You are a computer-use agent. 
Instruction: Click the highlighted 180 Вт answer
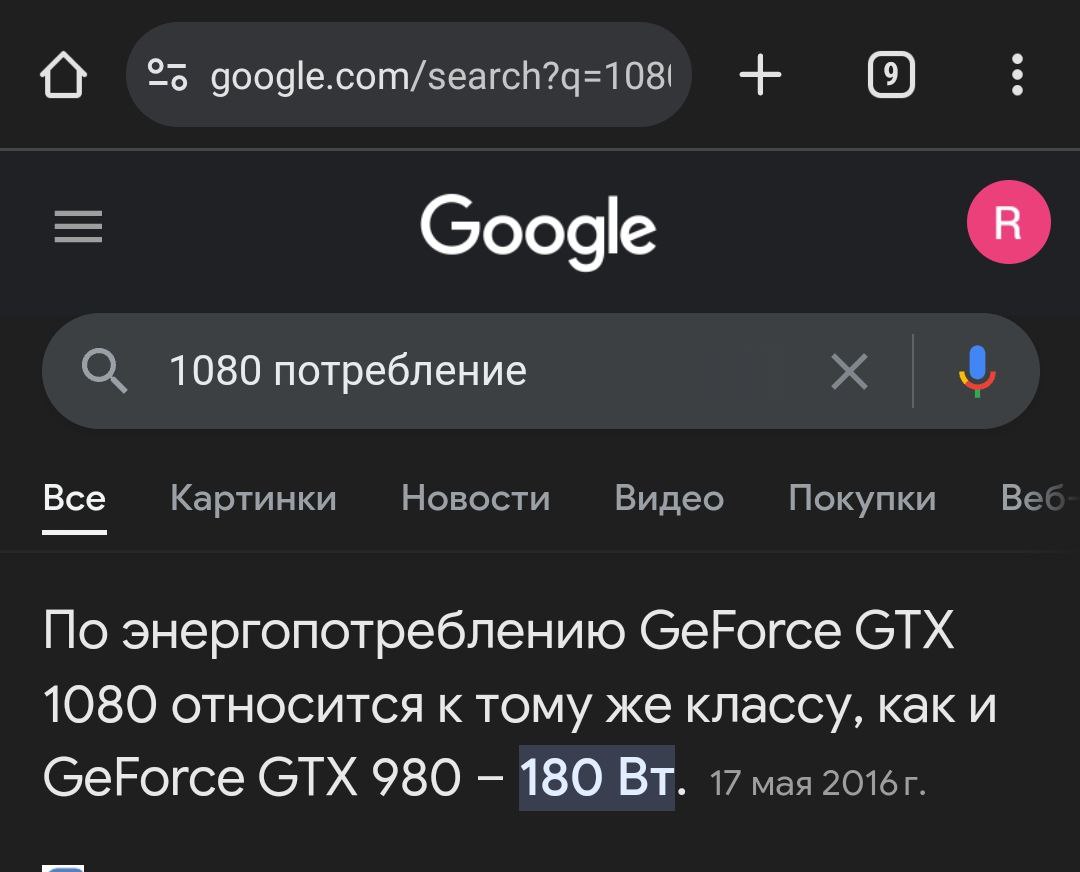(x=596, y=778)
